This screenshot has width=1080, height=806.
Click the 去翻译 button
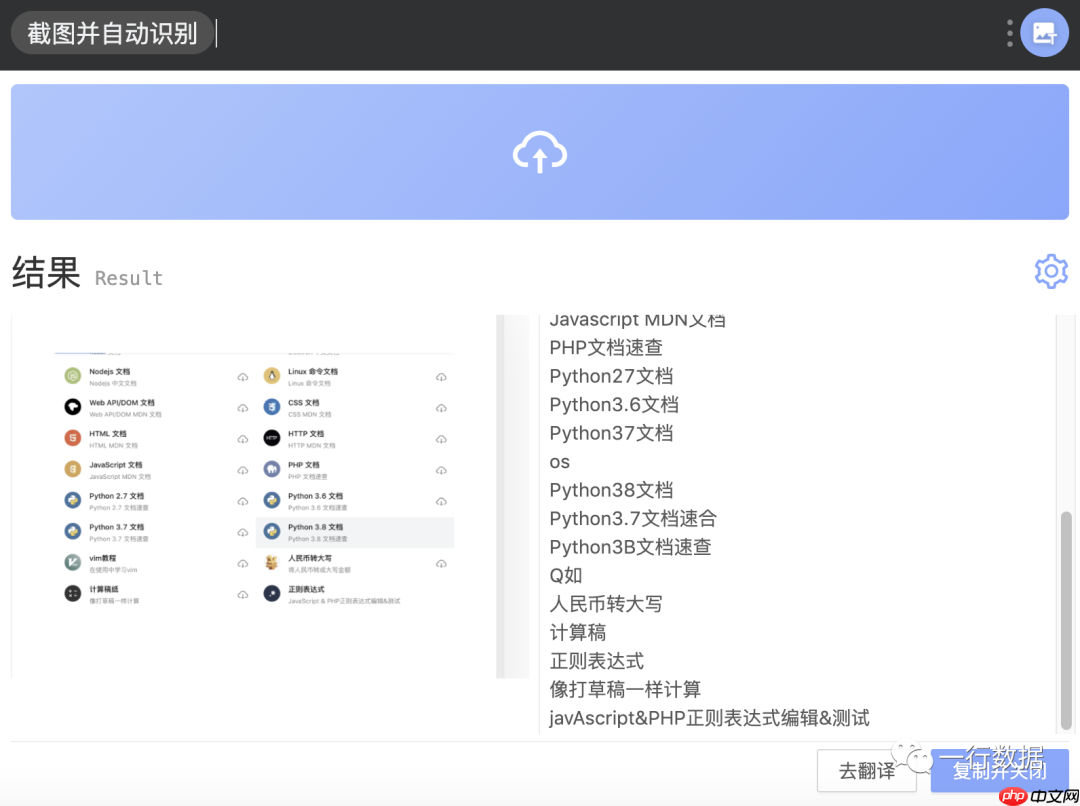[x=866, y=771]
